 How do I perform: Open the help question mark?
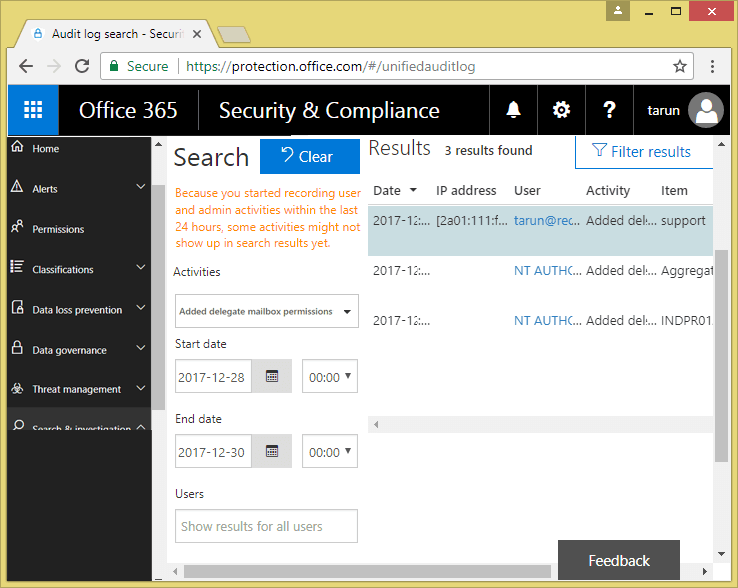coord(609,110)
